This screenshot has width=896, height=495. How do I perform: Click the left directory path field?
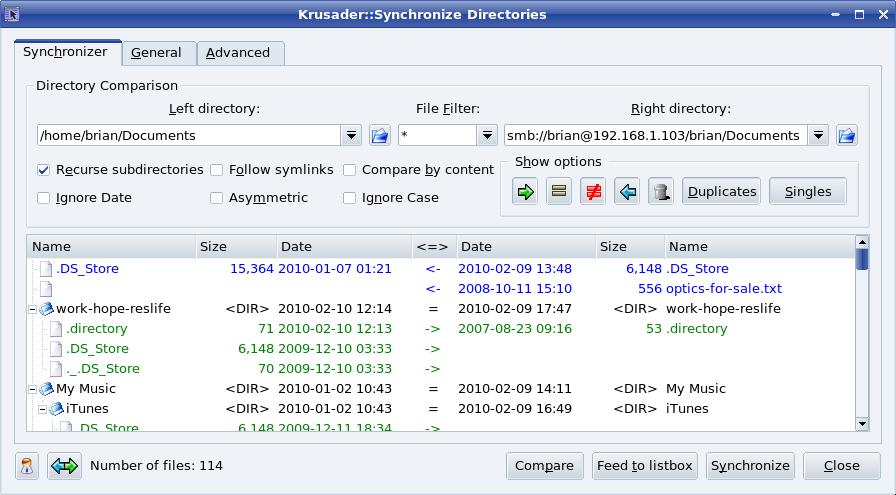(x=189, y=135)
